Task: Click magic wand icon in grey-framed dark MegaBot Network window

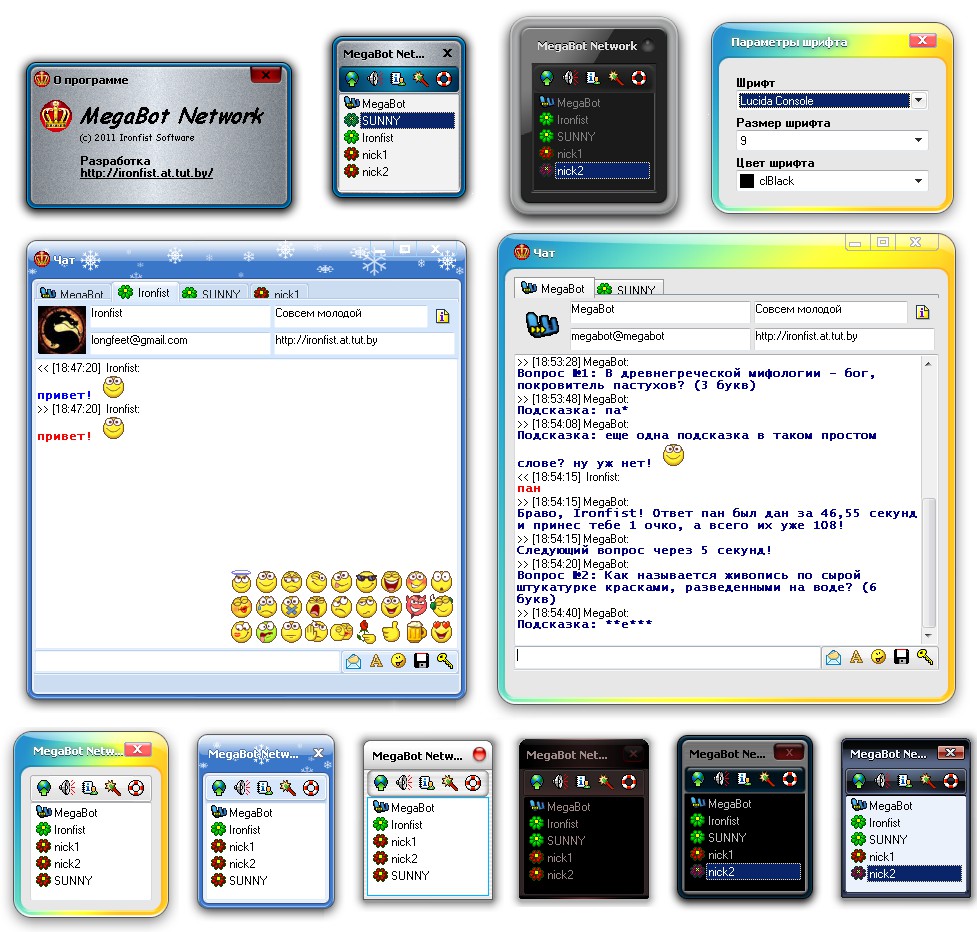Action: (616, 78)
